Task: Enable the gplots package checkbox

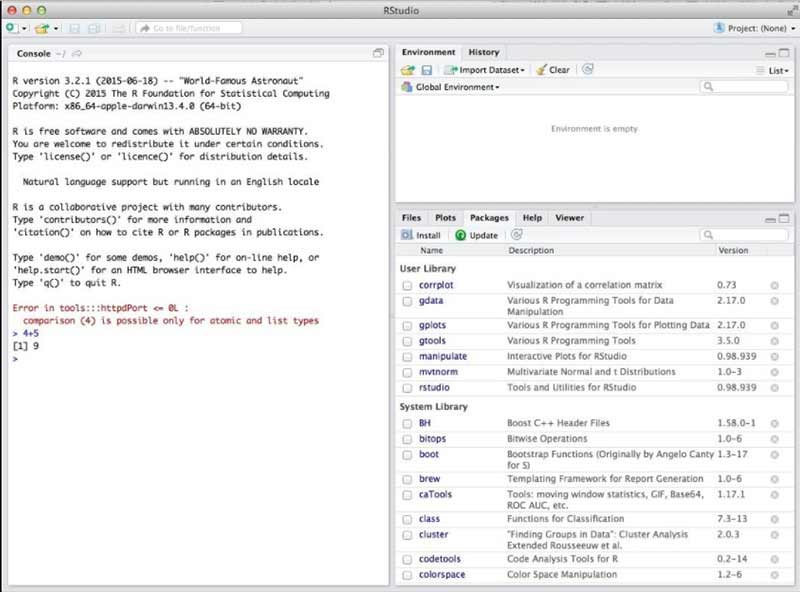Action: pyautogui.click(x=407, y=326)
